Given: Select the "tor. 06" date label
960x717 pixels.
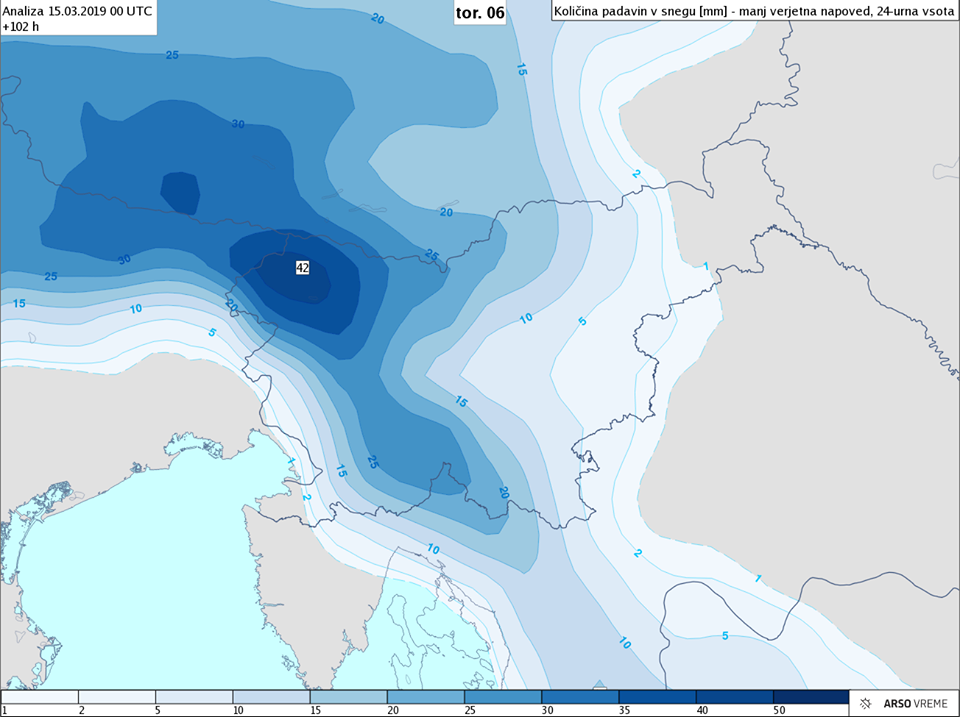Looking at the screenshot, I should tap(480, 13).
